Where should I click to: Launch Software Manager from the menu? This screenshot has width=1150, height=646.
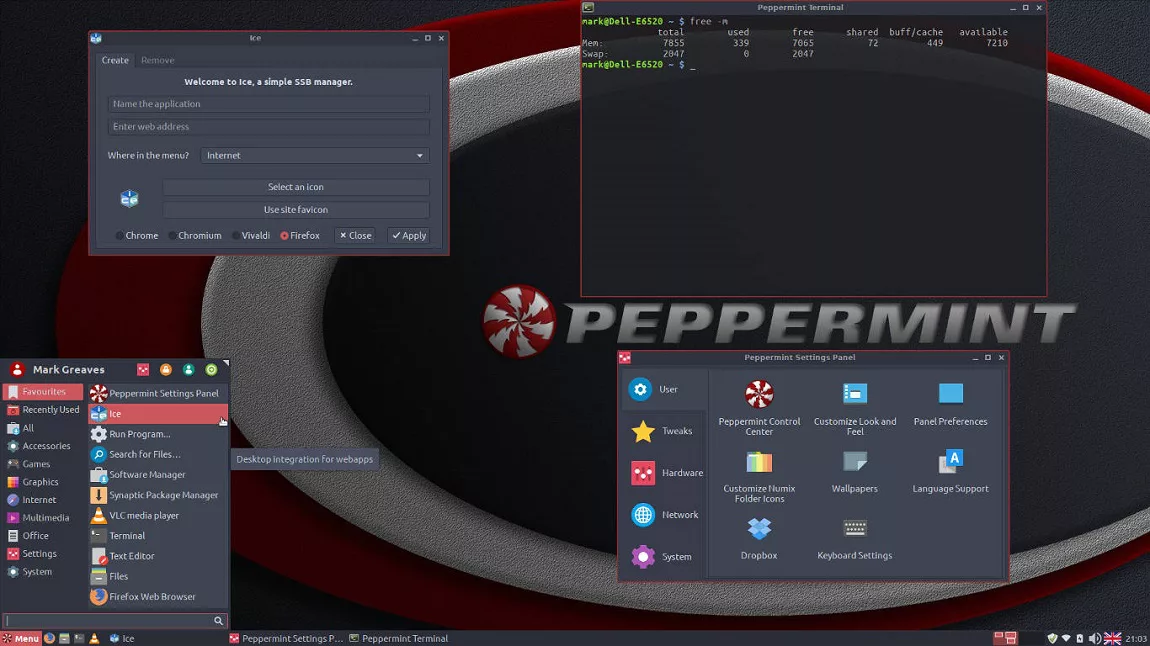tap(158, 474)
